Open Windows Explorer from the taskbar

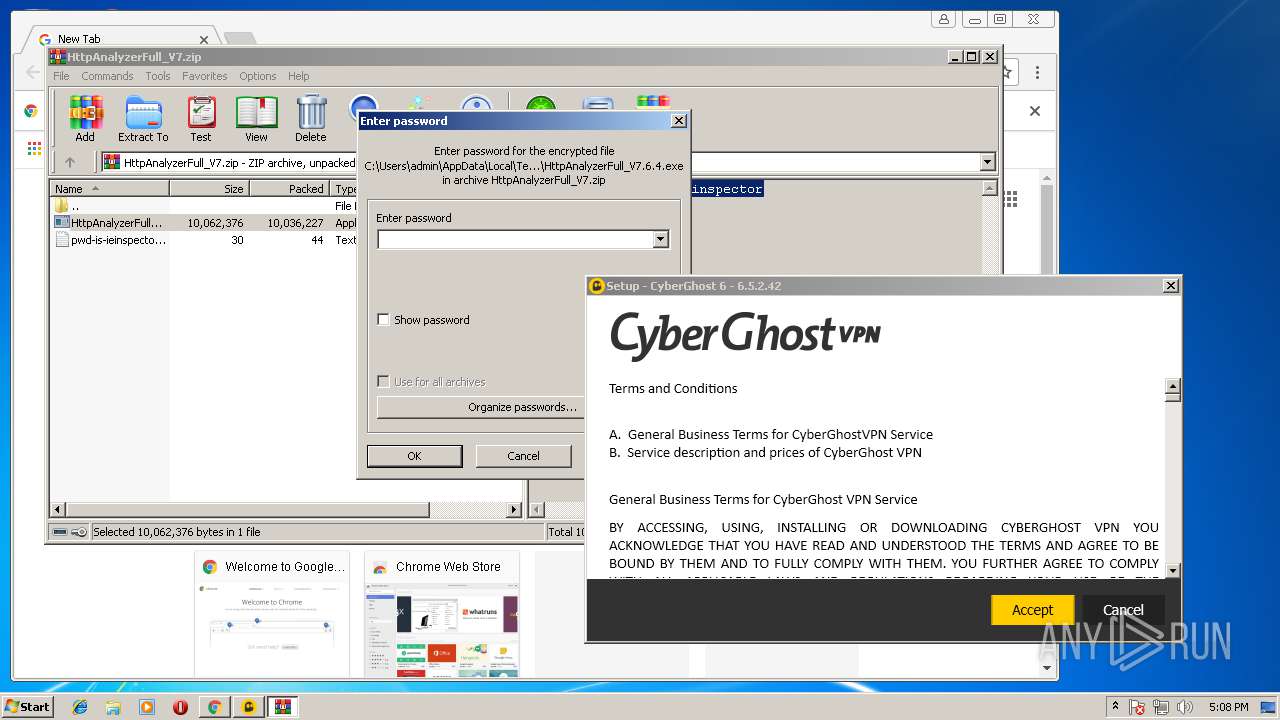[113, 707]
